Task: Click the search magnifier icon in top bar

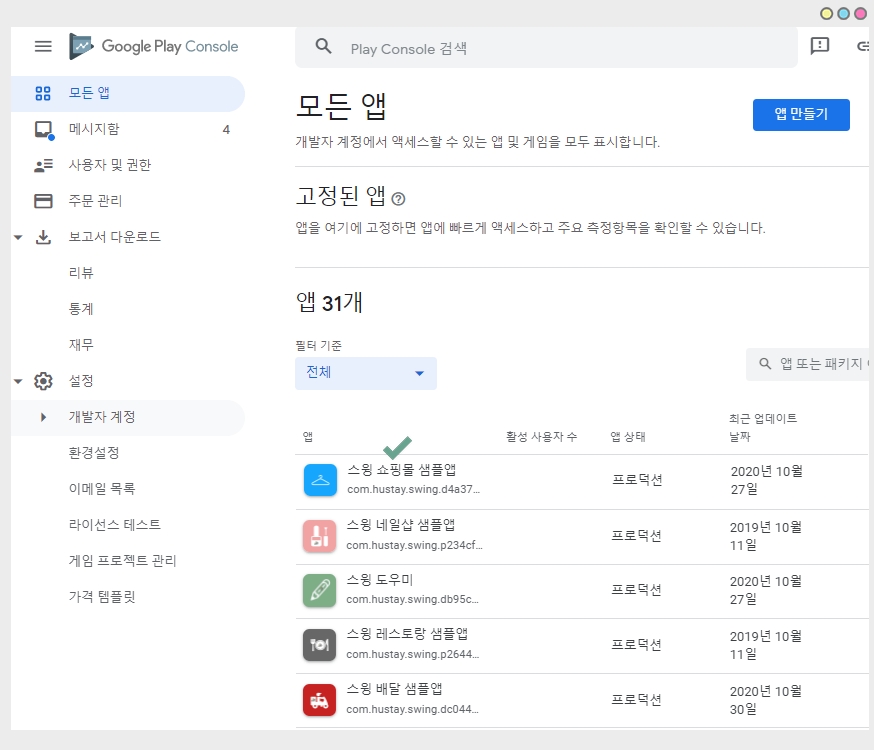Action: [x=323, y=46]
